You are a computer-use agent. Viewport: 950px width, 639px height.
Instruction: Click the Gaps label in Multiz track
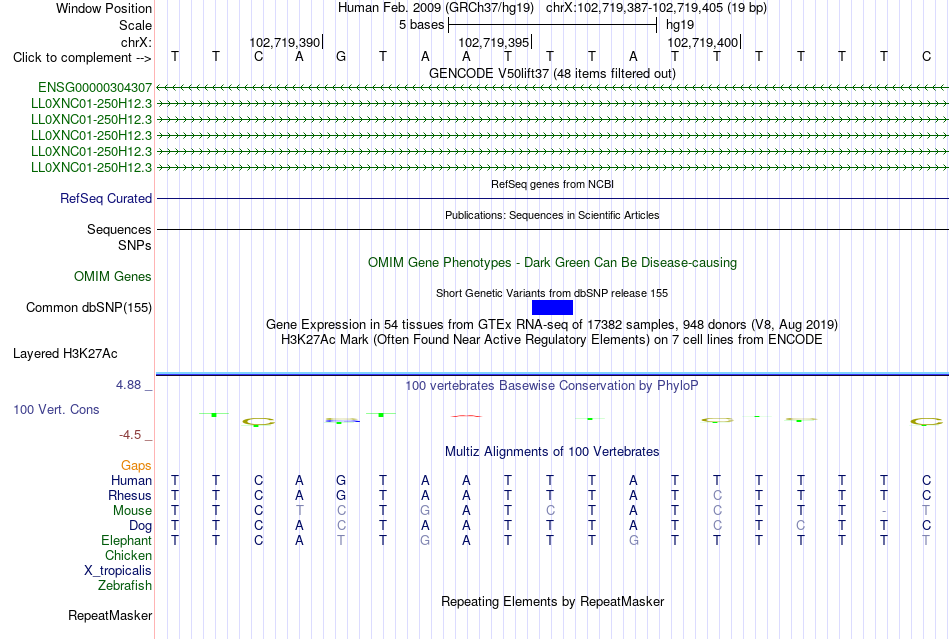click(x=136, y=466)
